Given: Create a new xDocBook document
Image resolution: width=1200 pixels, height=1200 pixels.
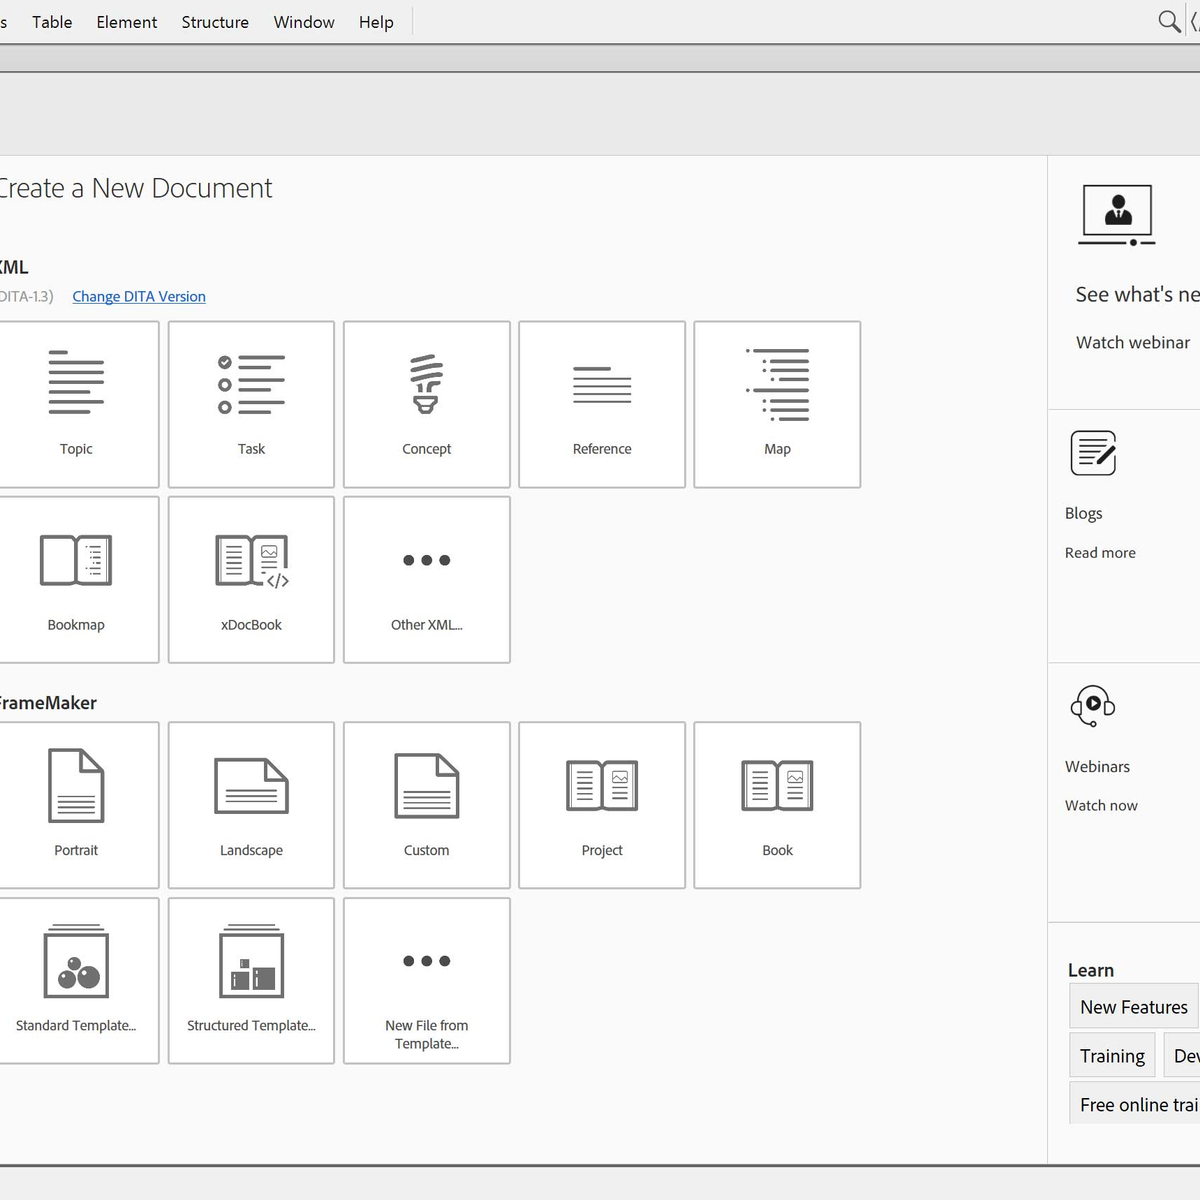Looking at the screenshot, I should [251, 580].
